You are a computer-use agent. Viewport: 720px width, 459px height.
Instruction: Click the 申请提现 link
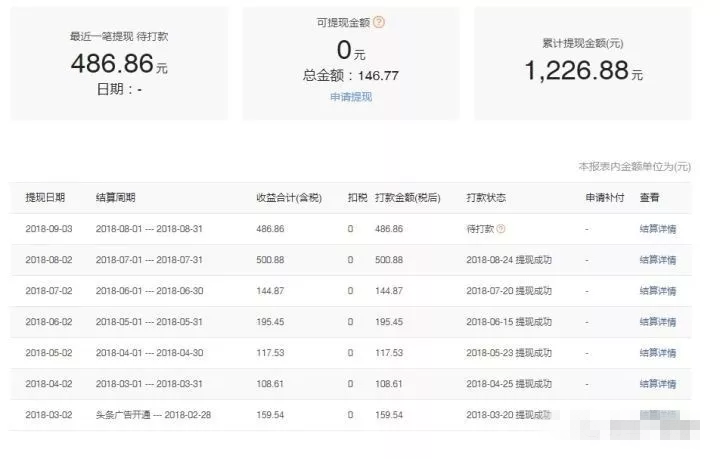[x=351, y=97]
